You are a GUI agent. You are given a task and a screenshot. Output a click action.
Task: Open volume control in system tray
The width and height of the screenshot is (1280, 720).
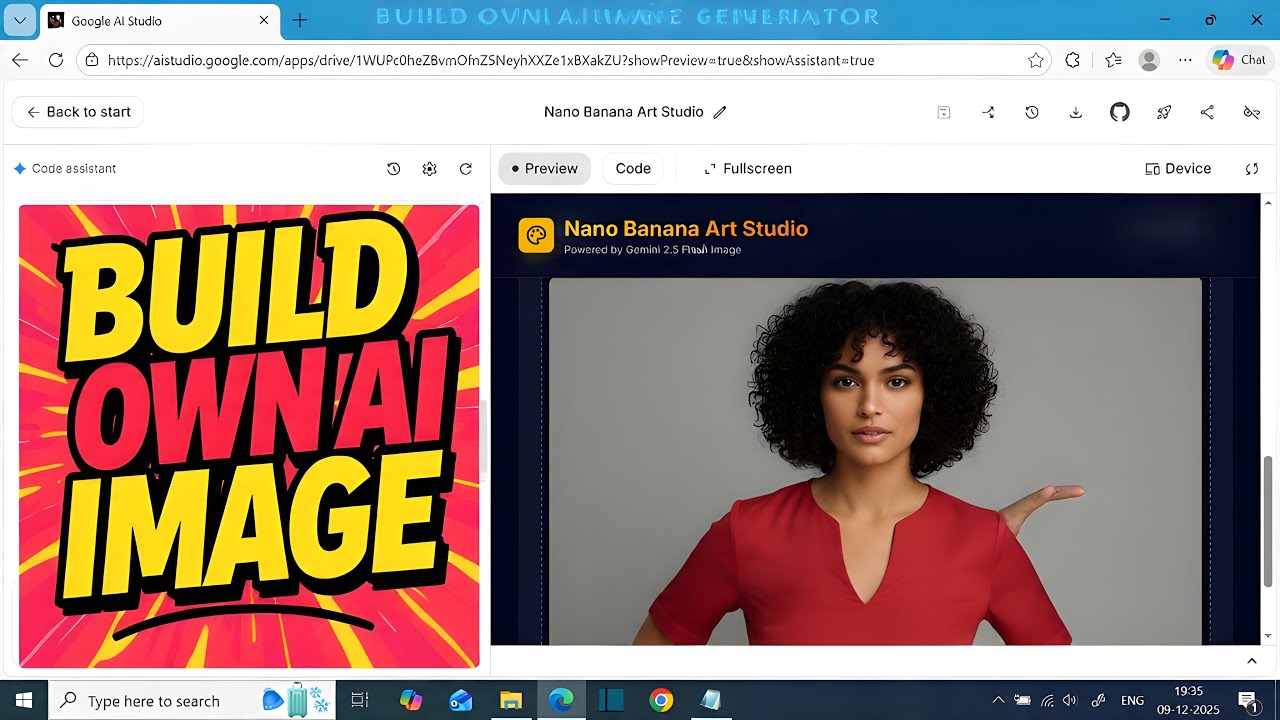pyautogui.click(x=1069, y=701)
